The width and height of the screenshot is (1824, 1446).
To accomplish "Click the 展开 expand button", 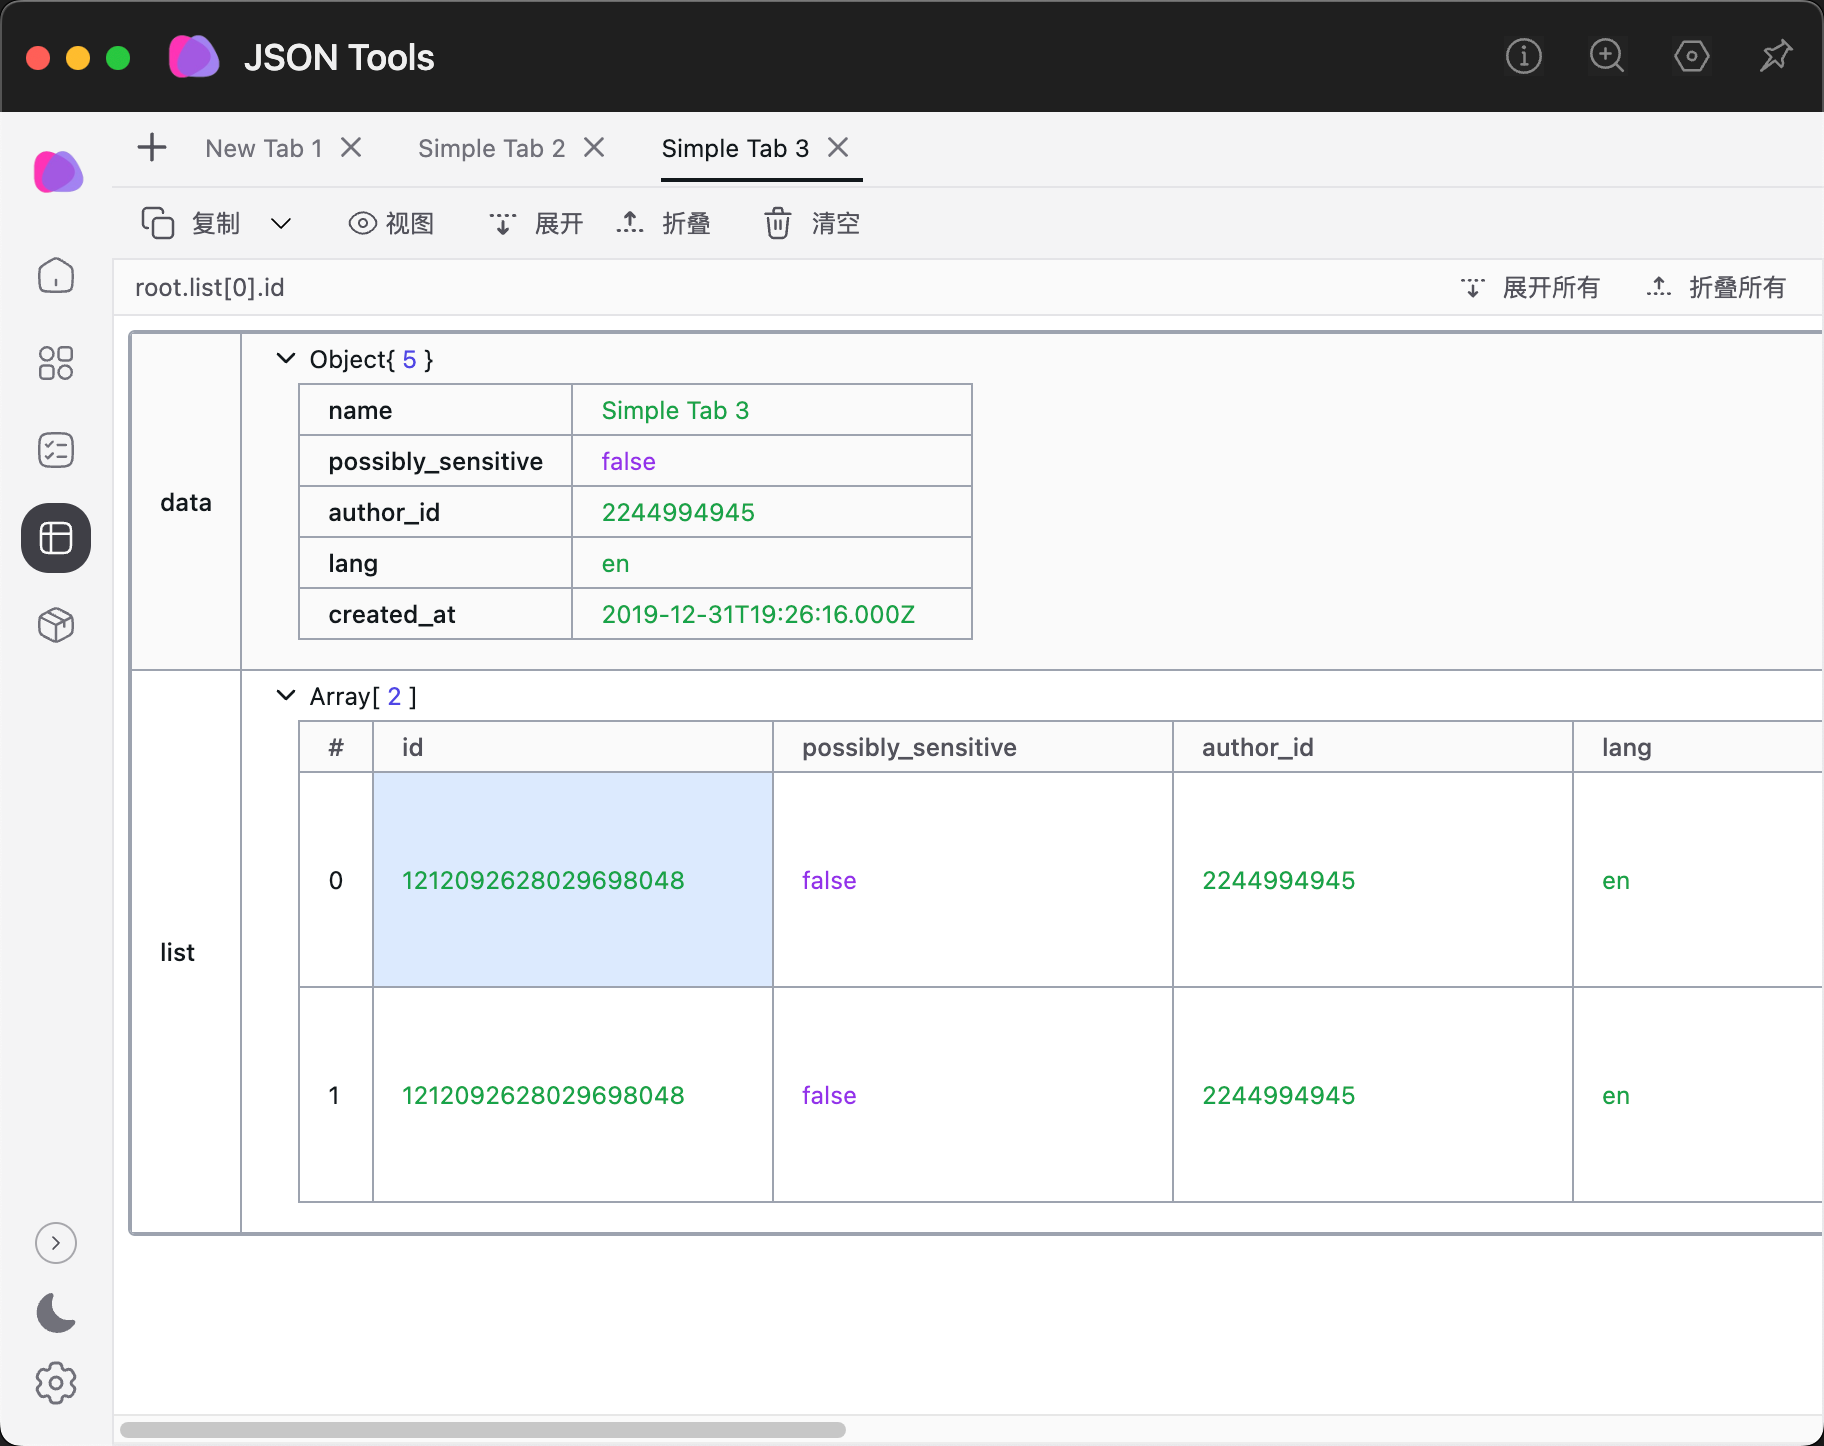I will tap(536, 223).
